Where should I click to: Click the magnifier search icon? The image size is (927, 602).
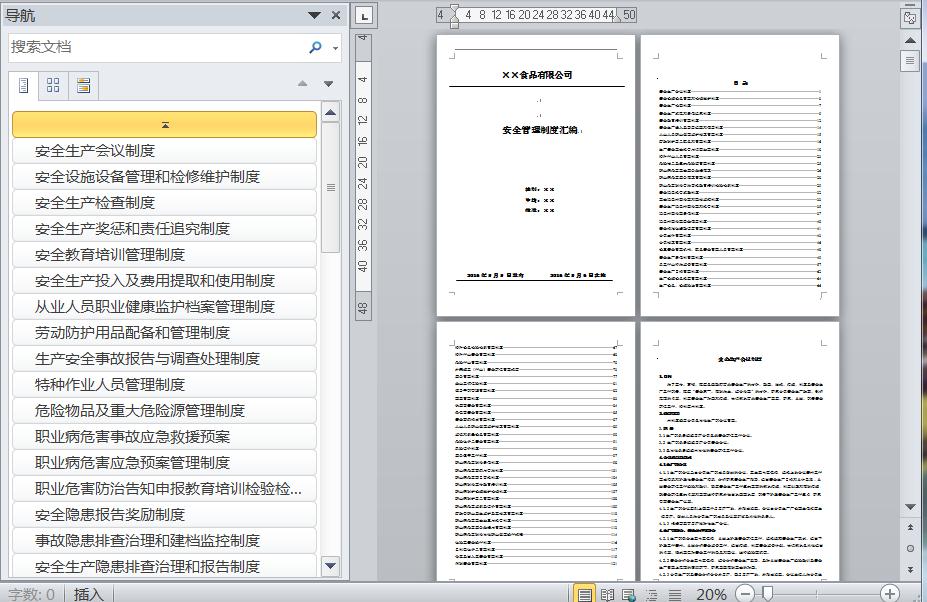coord(316,47)
